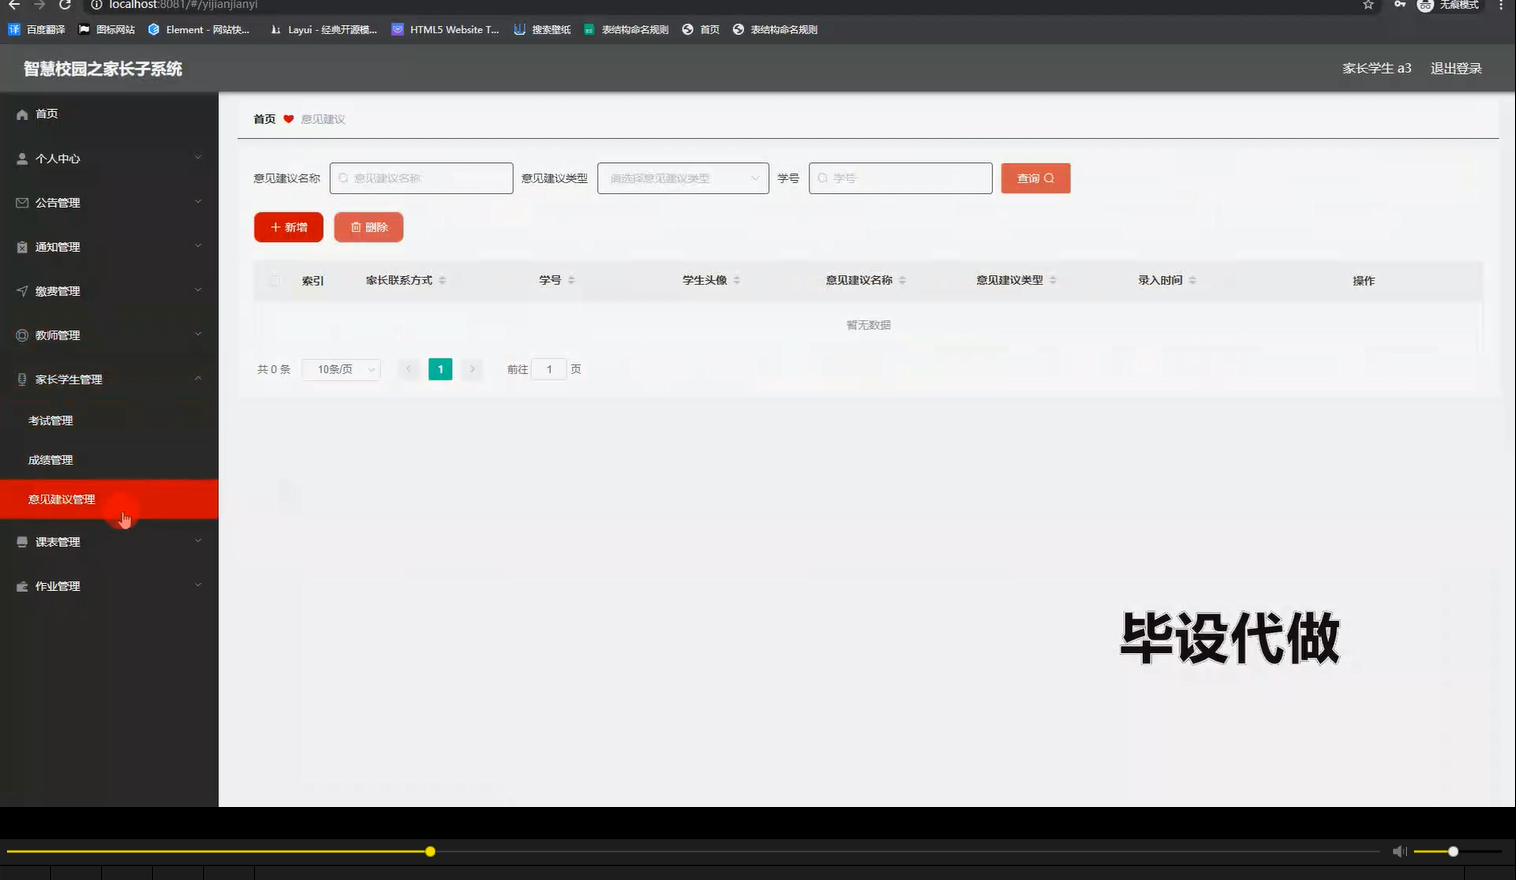This screenshot has width=1516, height=880.
Task: Mute audio via the speaker icon
Action: pyautogui.click(x=1399, y=851)
